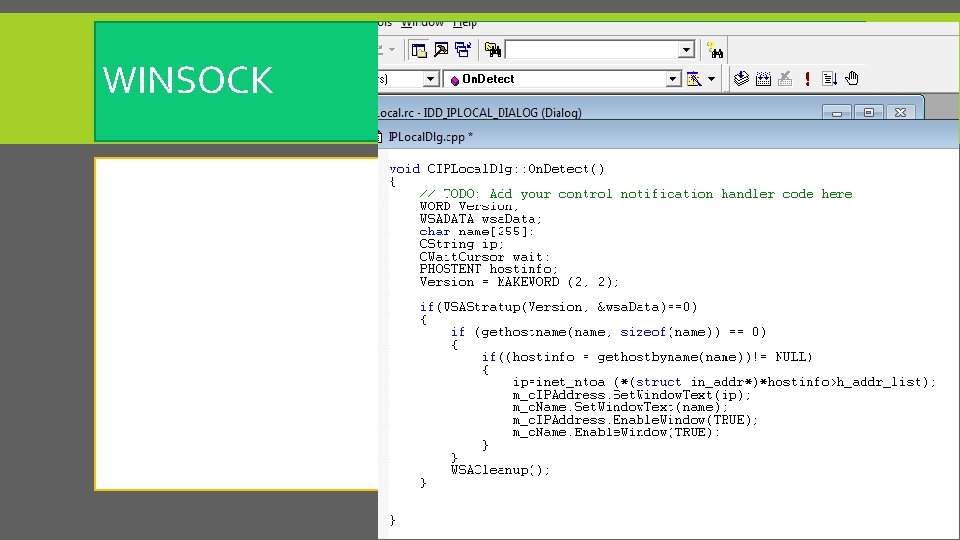This screenshot has width=960, height=540.
Task: Click the 'm_cIPAddress.EnableWindow(TRUE);' line
Action: coord(636,420)
